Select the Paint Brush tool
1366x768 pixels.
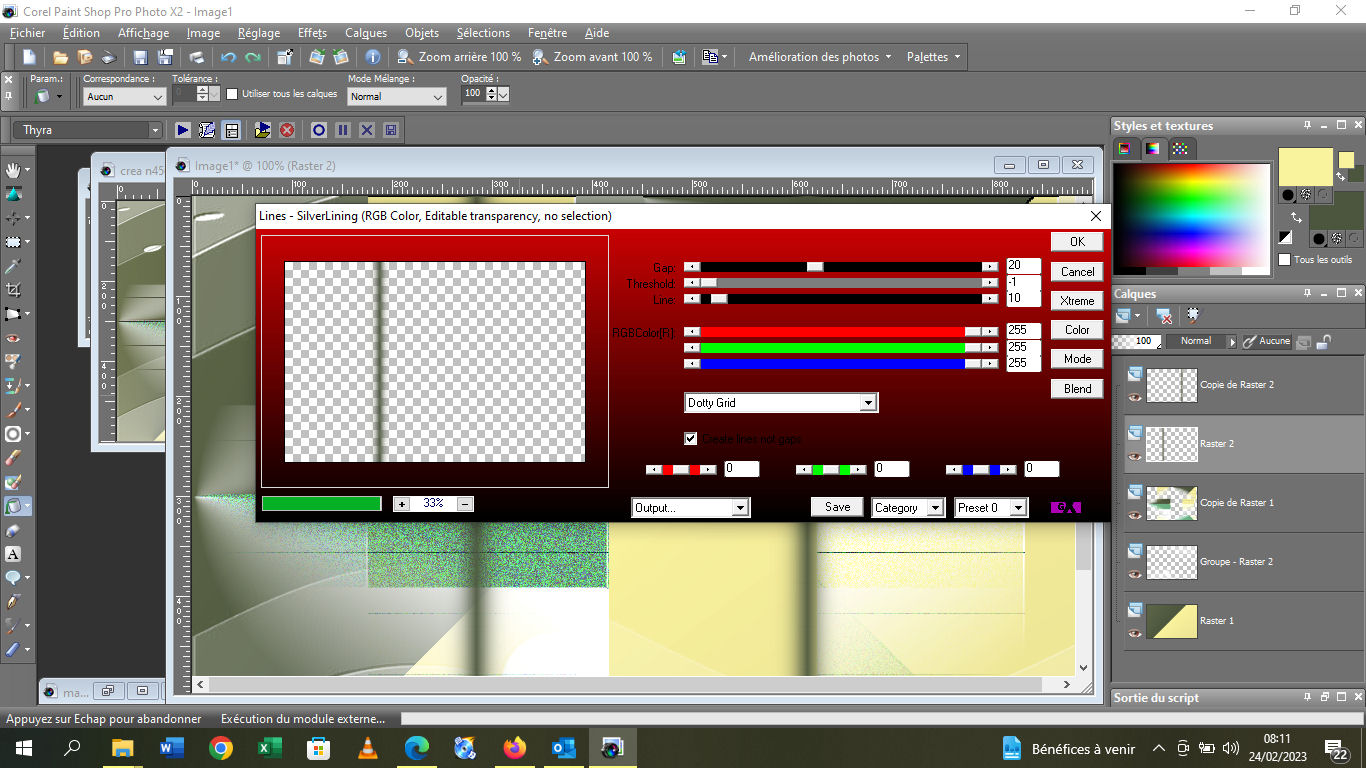14,410
